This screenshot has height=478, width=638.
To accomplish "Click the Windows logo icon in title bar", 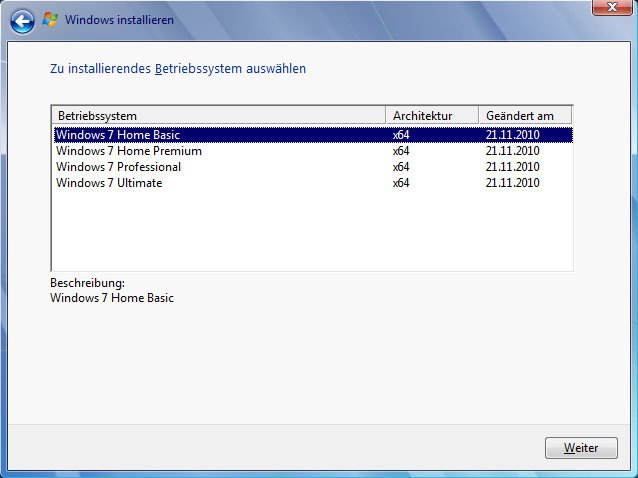I will [x=50, y=20].
